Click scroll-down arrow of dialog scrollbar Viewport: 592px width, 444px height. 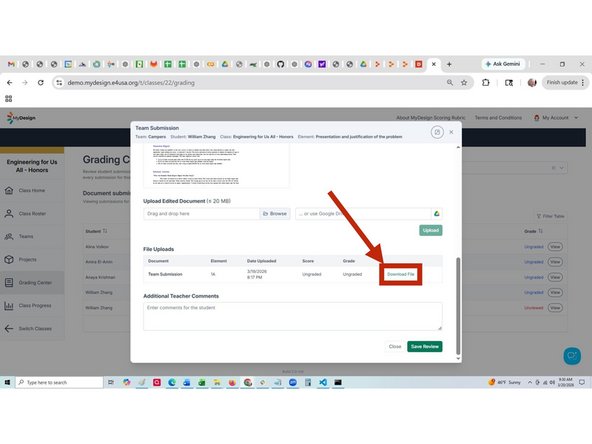(458, 358)
